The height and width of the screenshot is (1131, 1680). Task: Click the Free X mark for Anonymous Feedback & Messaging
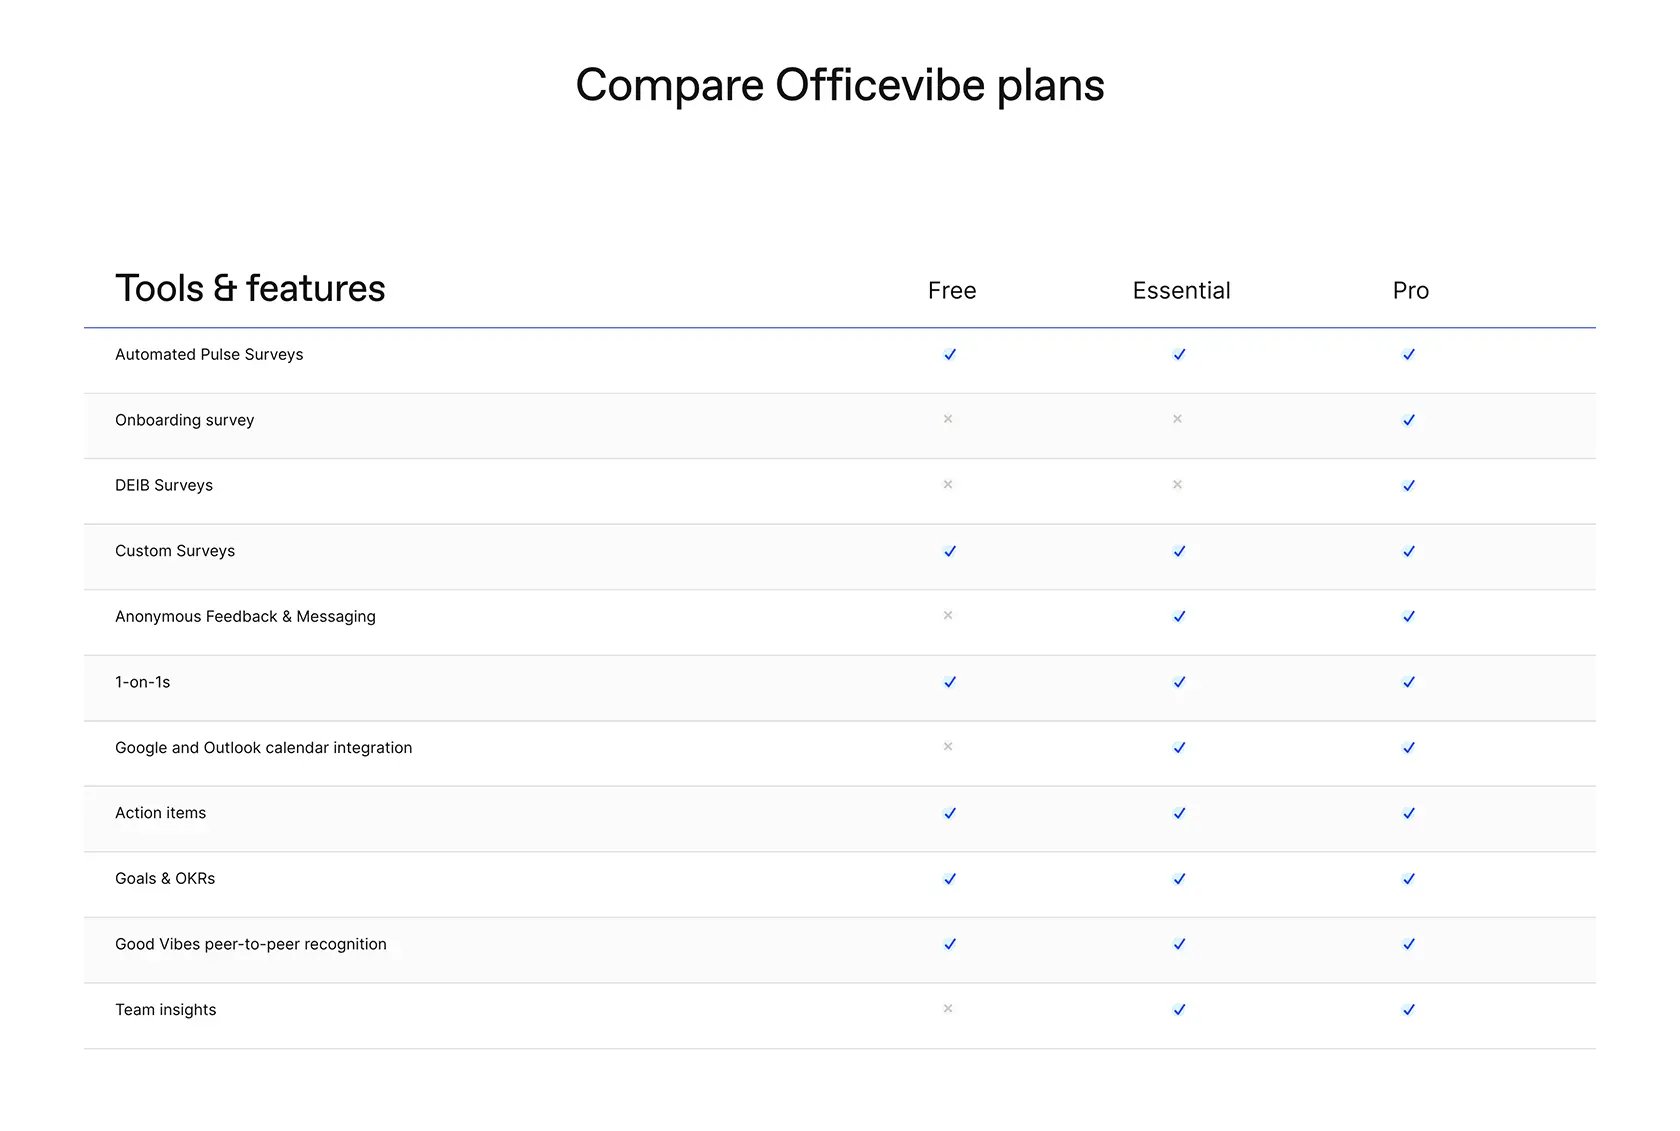tap(948, 615)
